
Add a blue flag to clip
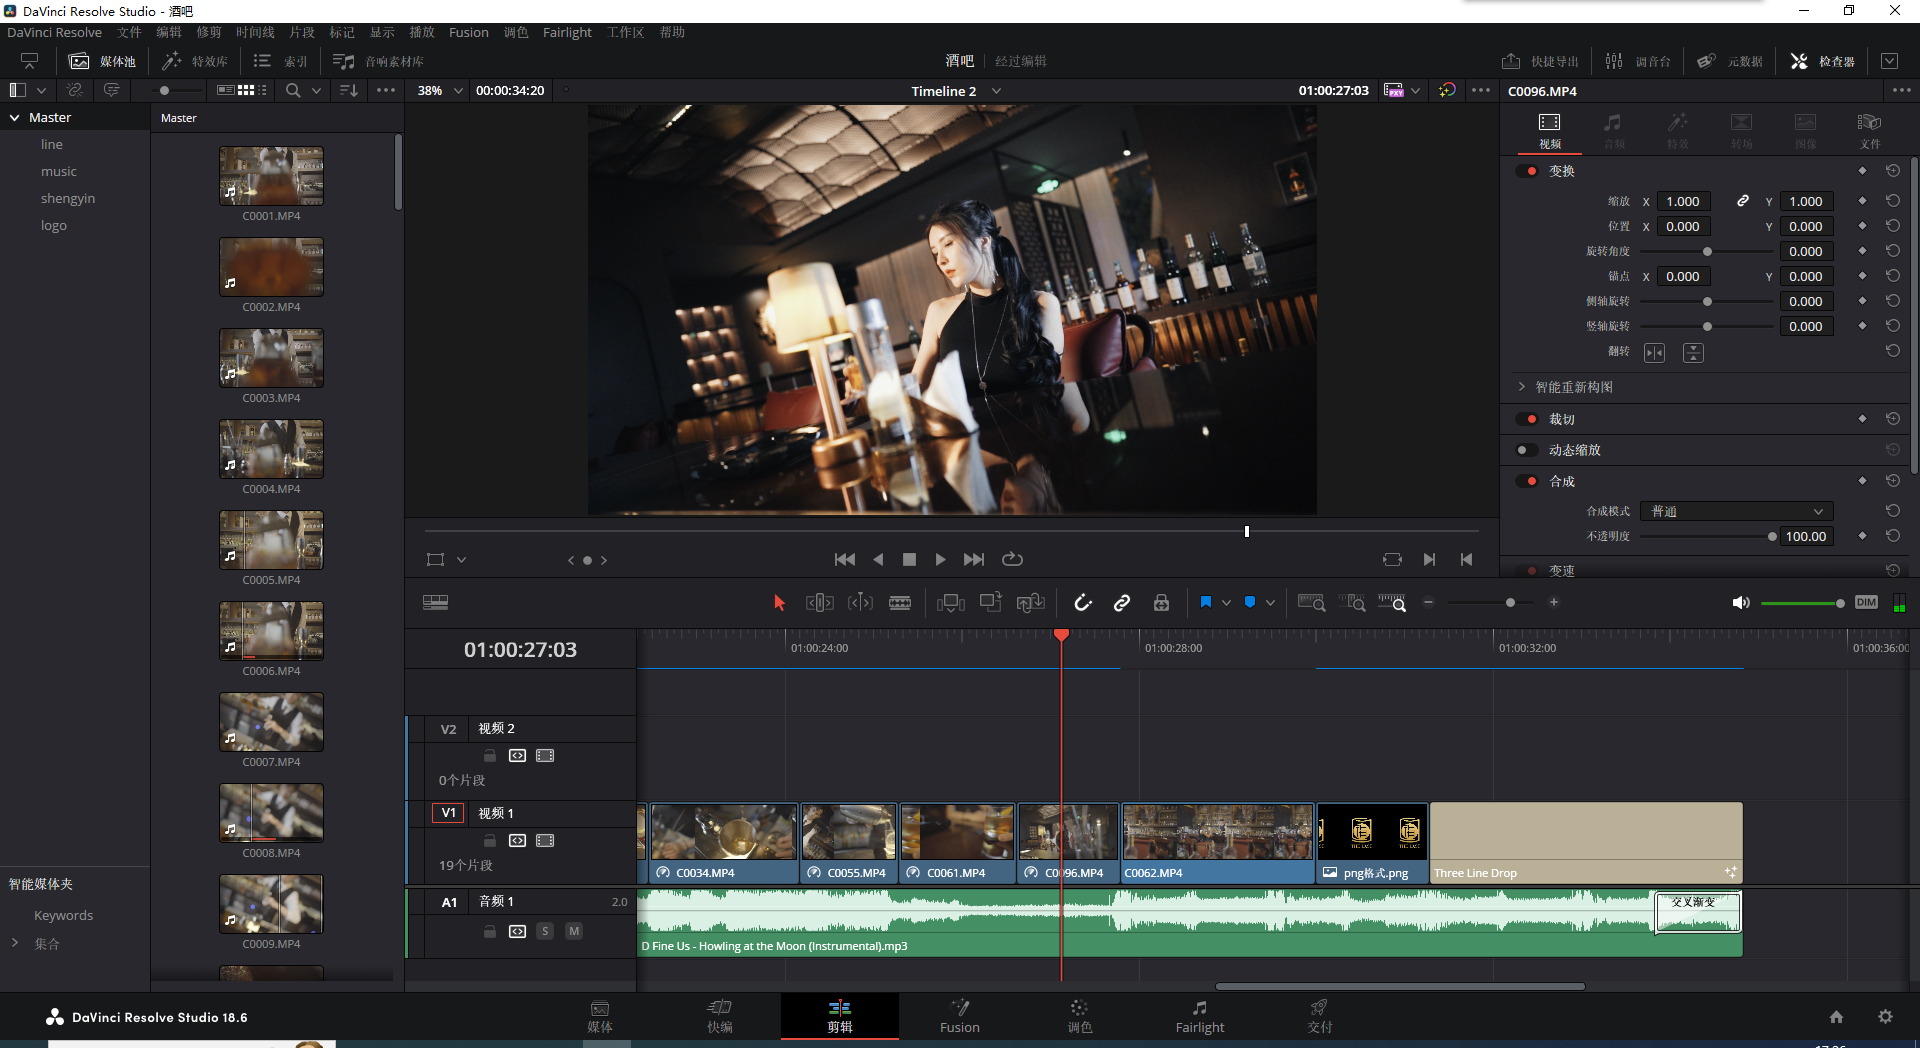click(1206, 602)
